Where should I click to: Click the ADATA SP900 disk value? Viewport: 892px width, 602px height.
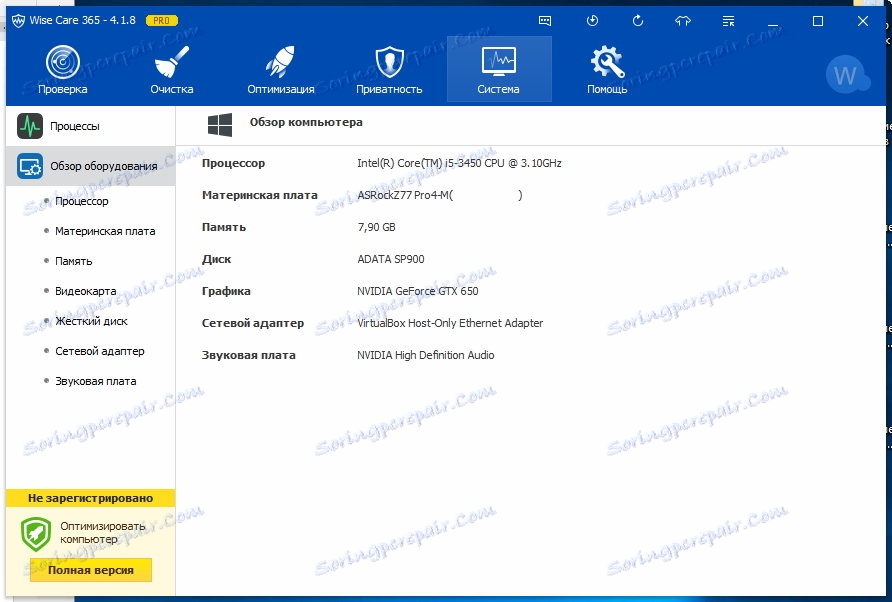[x=391, y=259]
